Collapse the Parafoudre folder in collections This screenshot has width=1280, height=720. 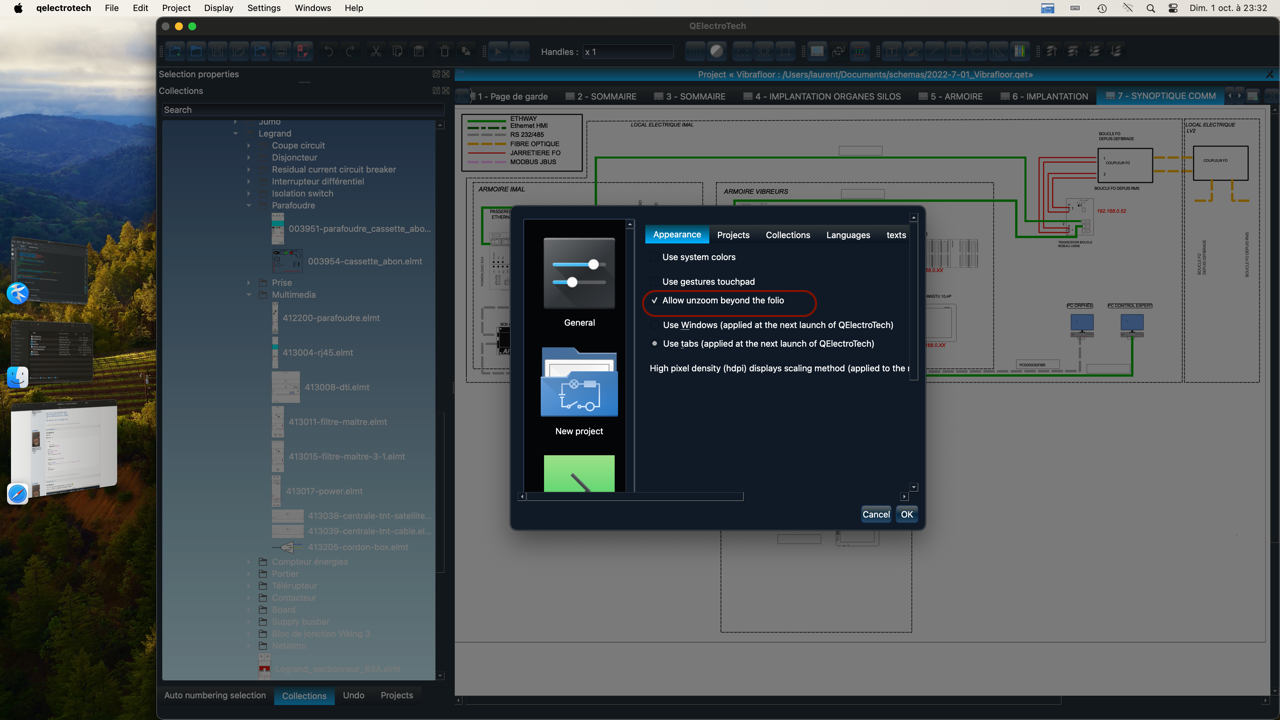[x=249, y=206]
